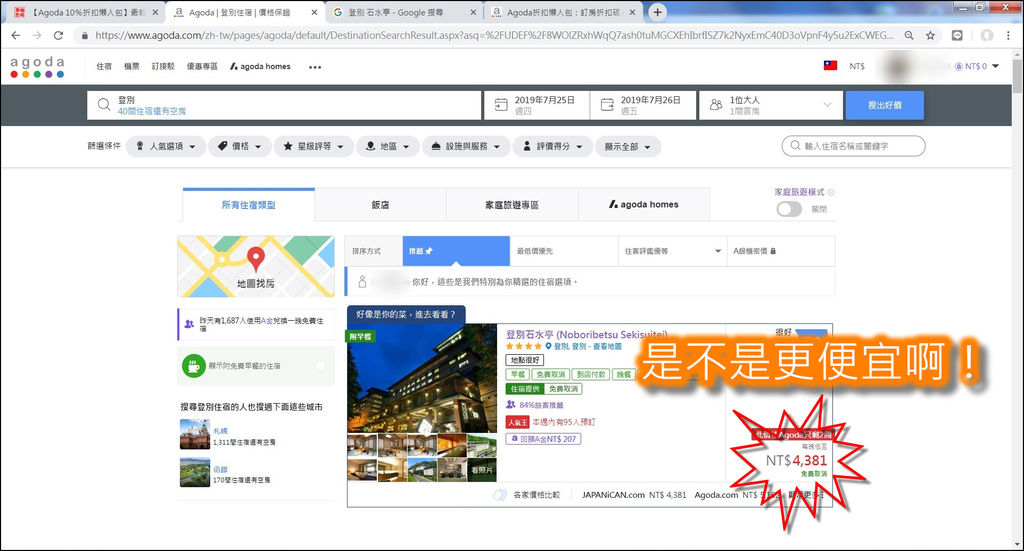
Task: Click Taiwan flag language icon
Action: [x=830, y=65]
